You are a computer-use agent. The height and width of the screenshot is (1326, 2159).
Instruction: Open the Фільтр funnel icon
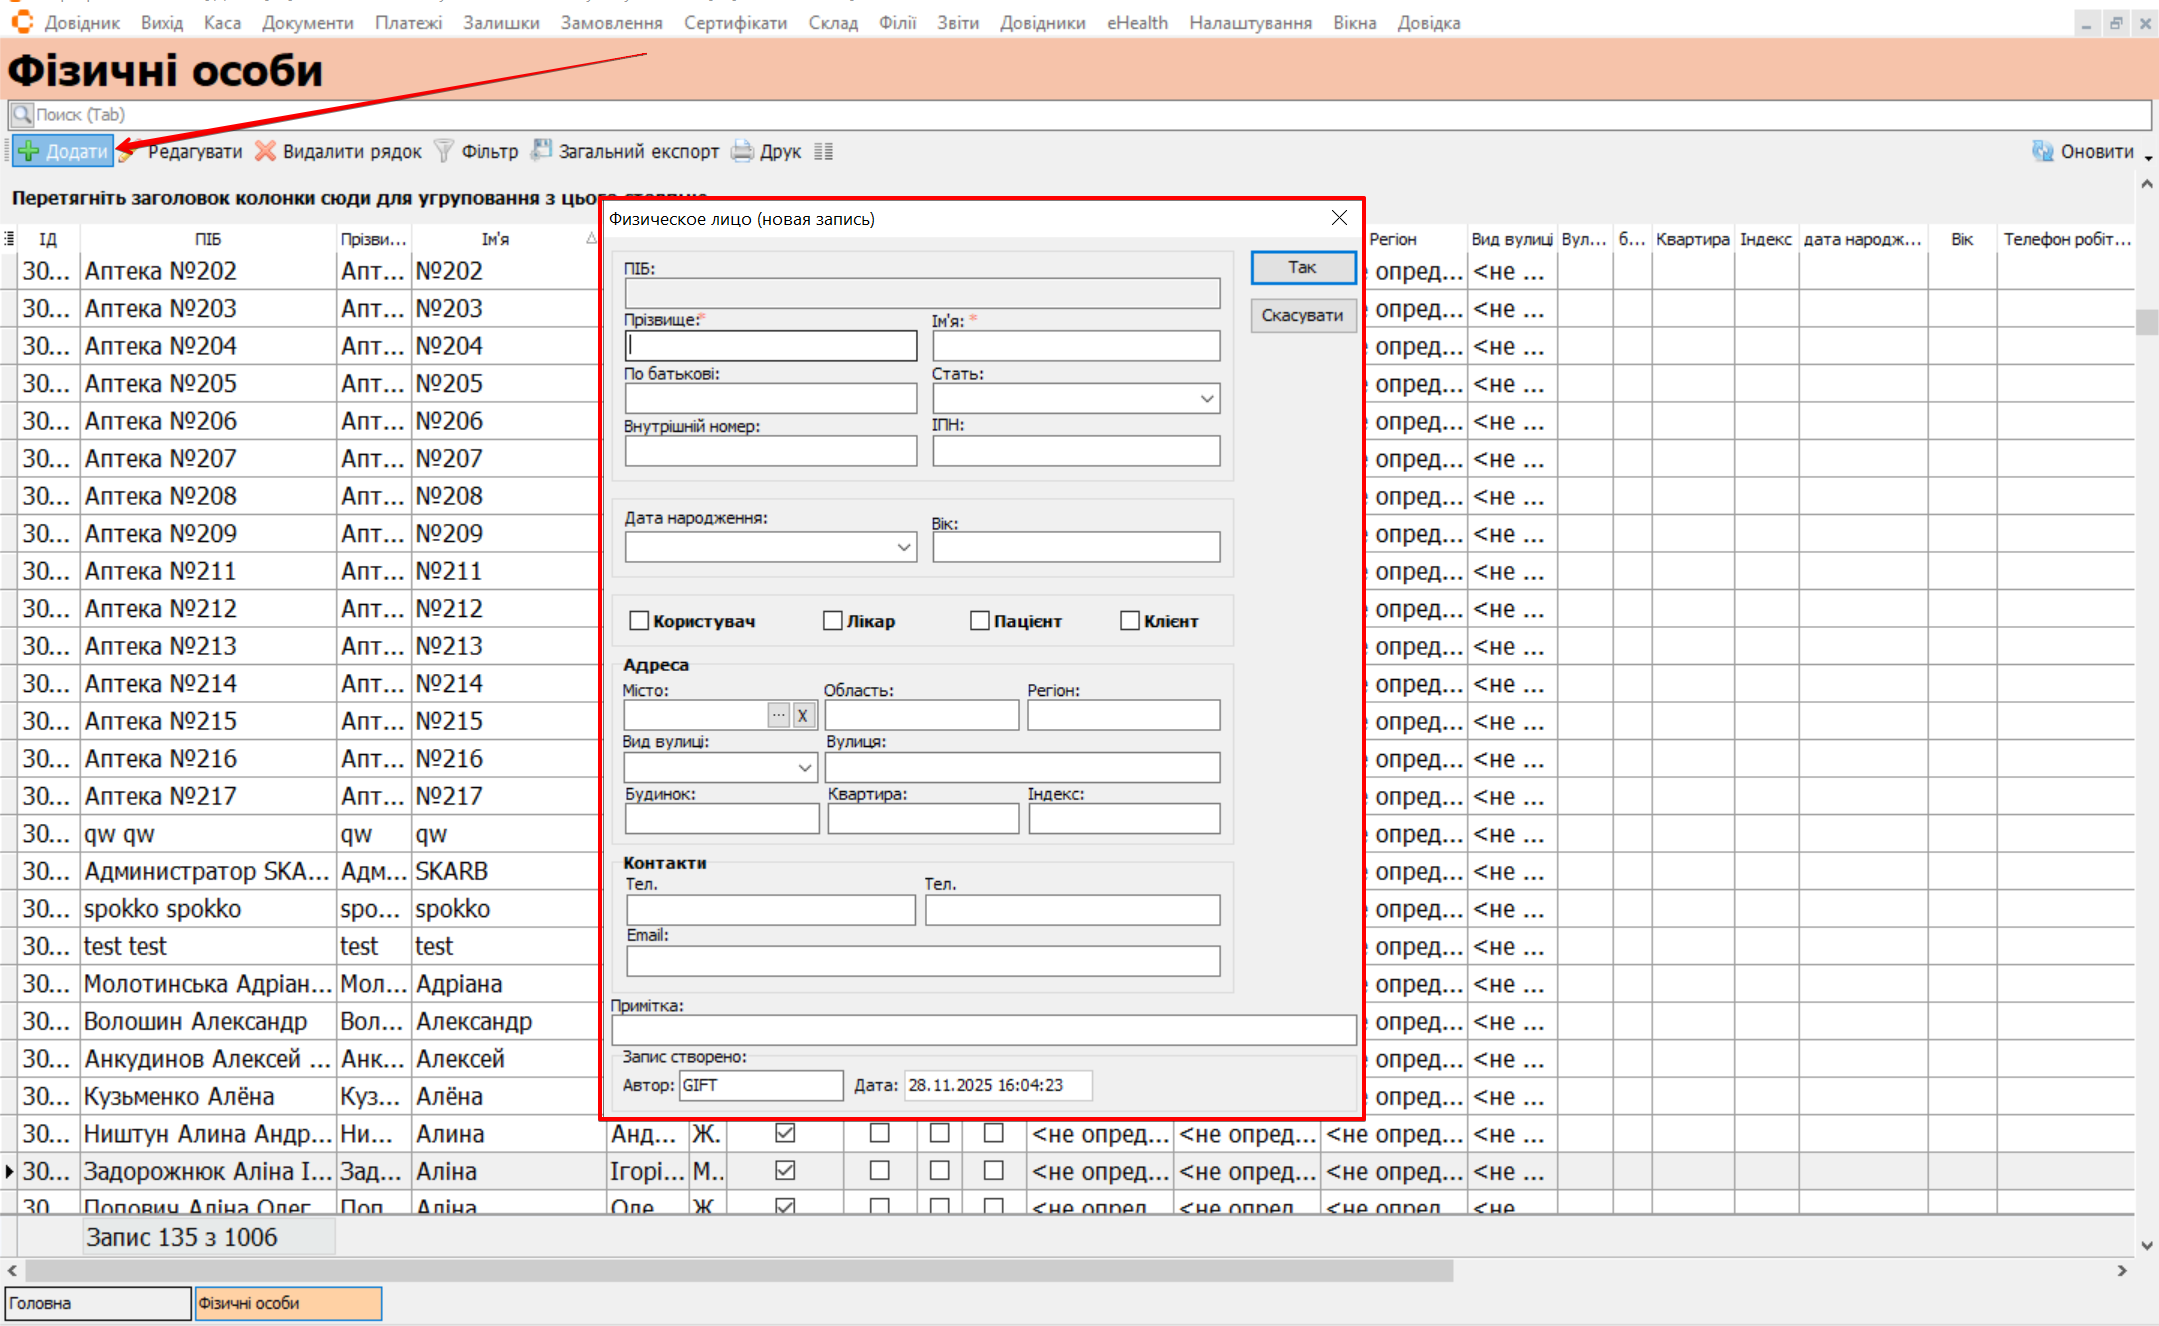coord(444,151)
